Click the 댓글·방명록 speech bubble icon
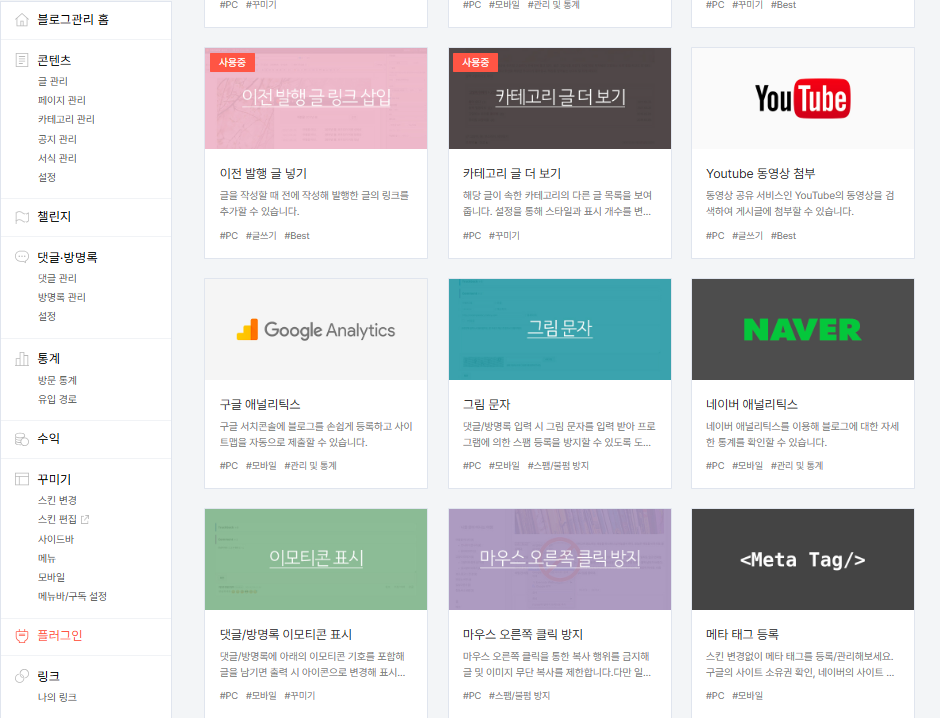Image resolution: width=940 pixels, height=718 pixels. [x=22, y=257]
